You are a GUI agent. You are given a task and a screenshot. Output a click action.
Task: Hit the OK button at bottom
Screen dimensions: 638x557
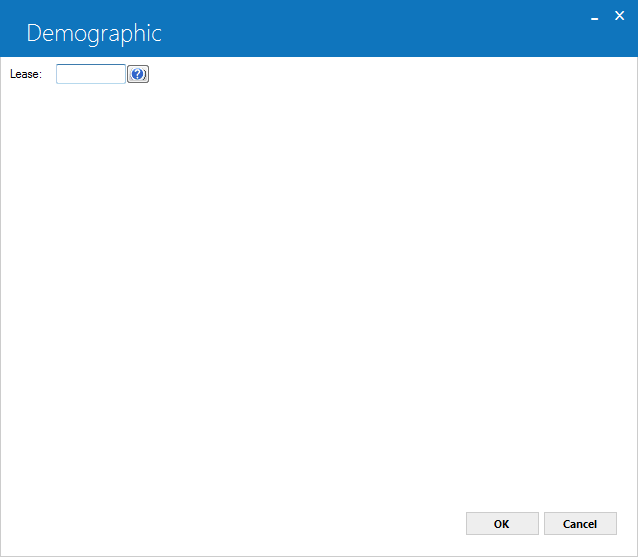click(502, 524)
